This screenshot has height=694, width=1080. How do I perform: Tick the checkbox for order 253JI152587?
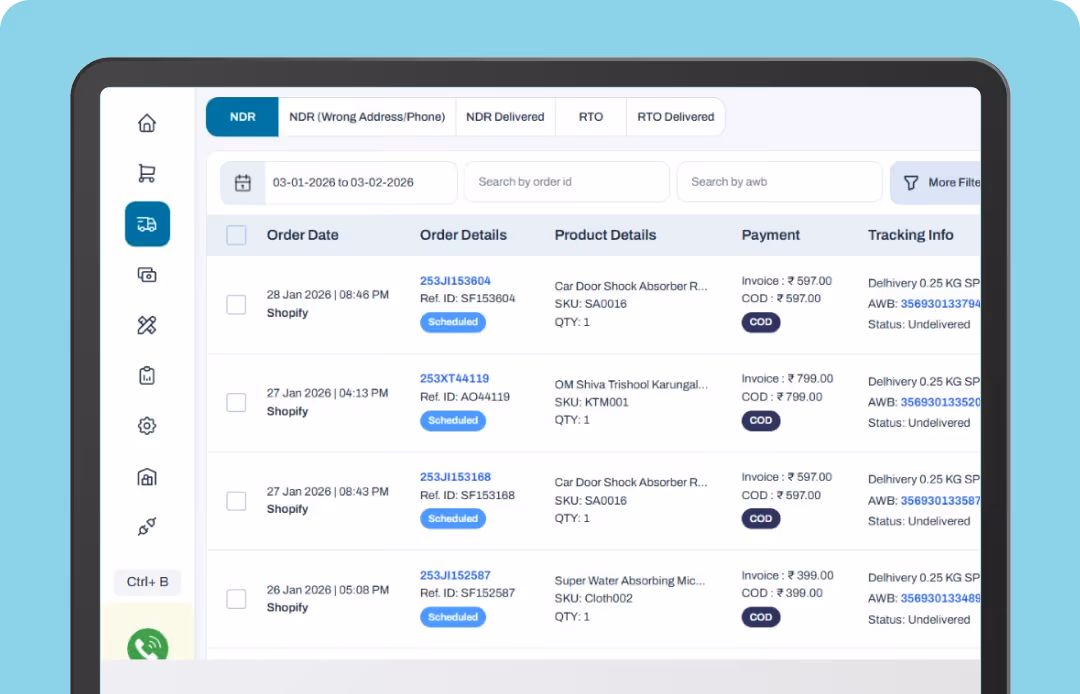pyautogui.click(x=236, y=599)
